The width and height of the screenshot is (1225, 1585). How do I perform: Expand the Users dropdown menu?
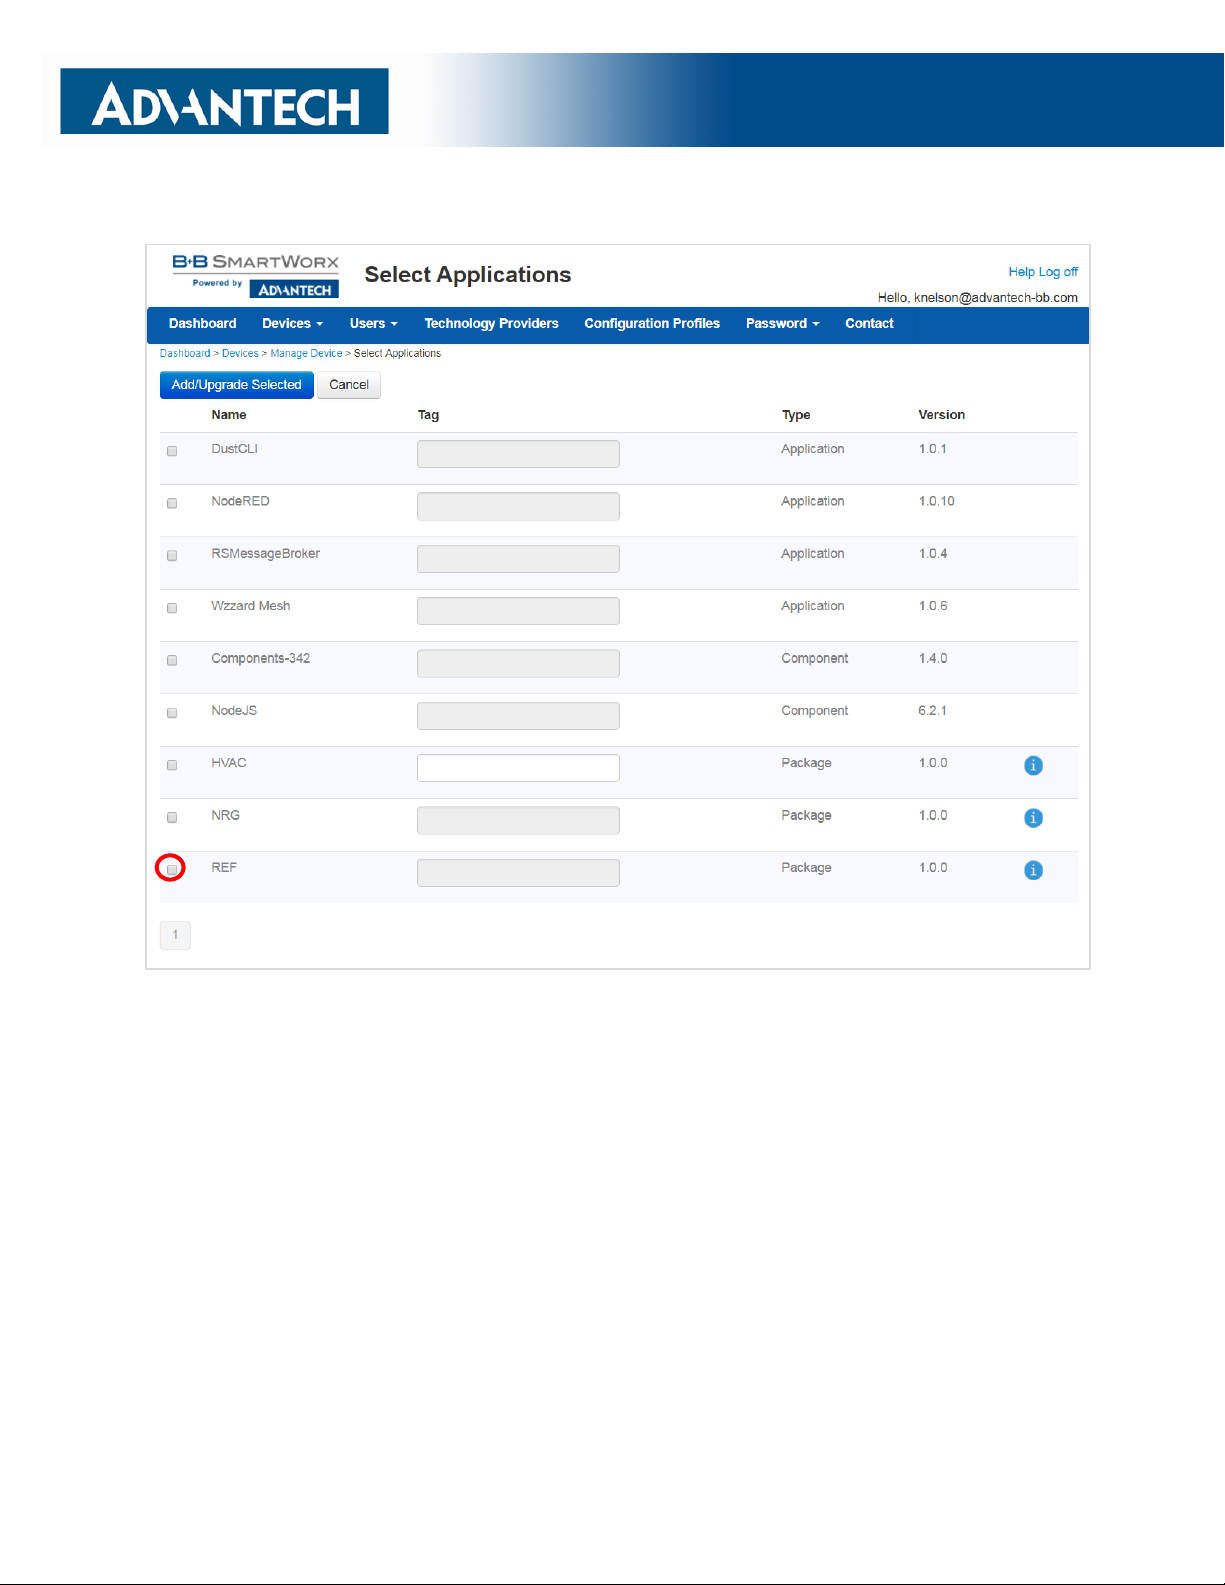373,324
